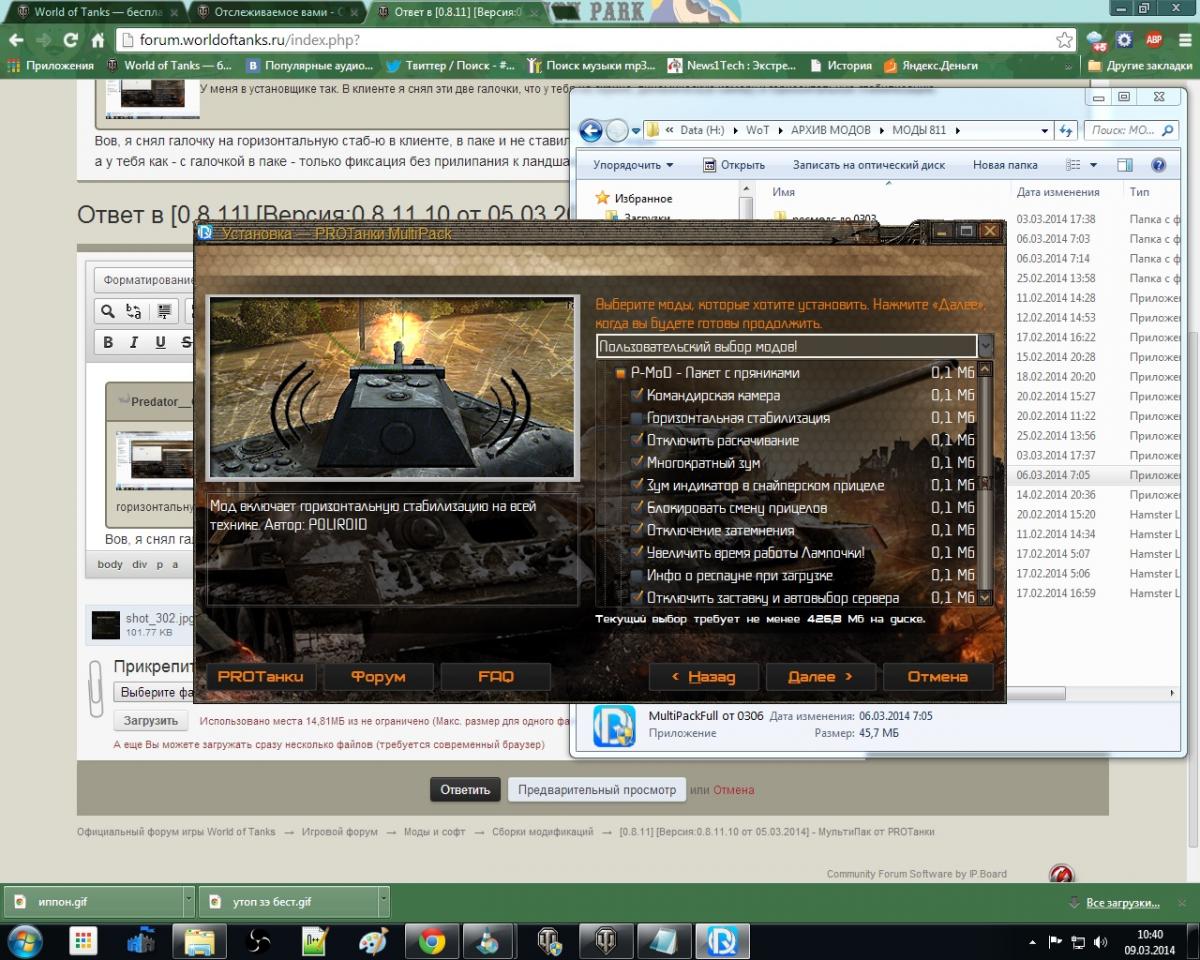Toggle 'Увеличить время работы Лампочки!' checkbox
Image resolution: width=1200 pixels, height=960 pixels.
click(637, 553)
